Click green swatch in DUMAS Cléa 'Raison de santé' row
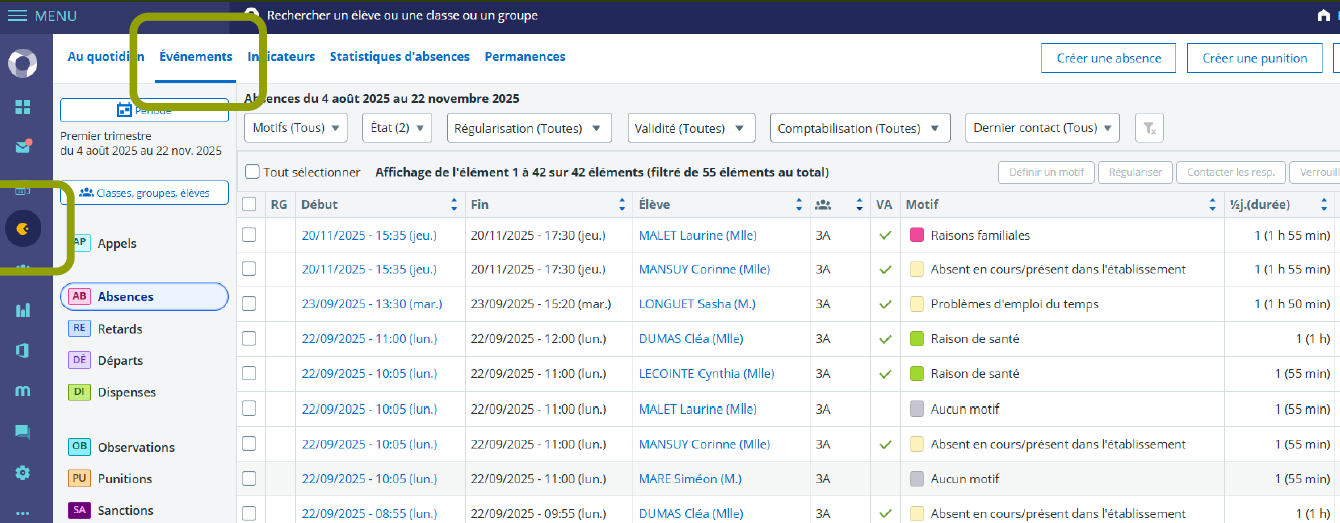This screenshot has width=1340, height=523. 917,339
